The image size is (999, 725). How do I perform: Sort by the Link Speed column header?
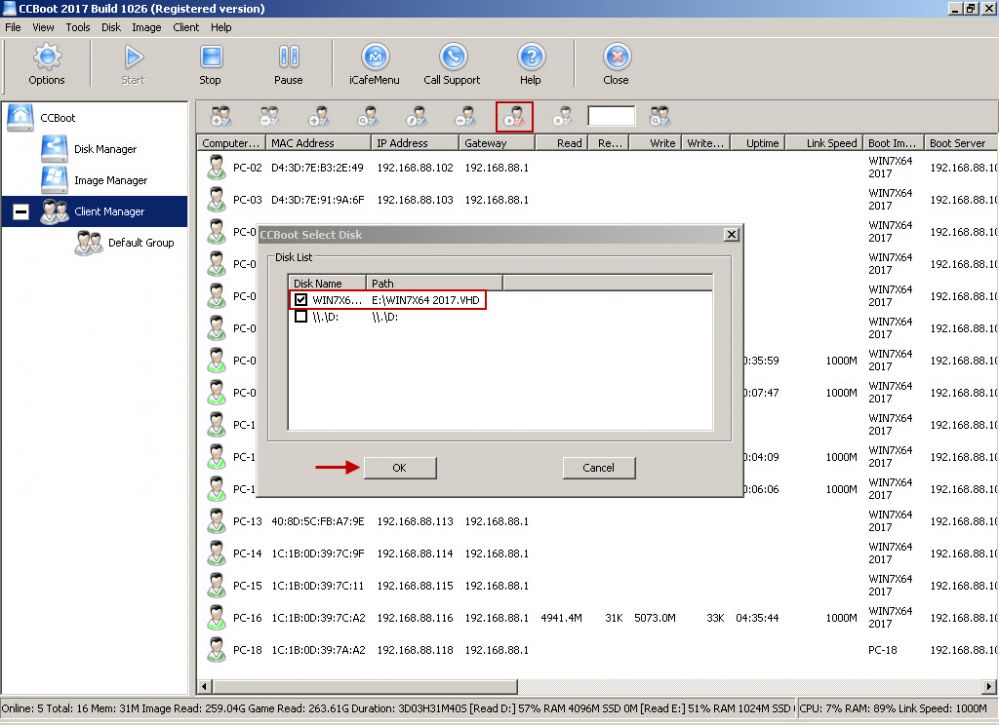pyautogui.click(x=823, y=143)
